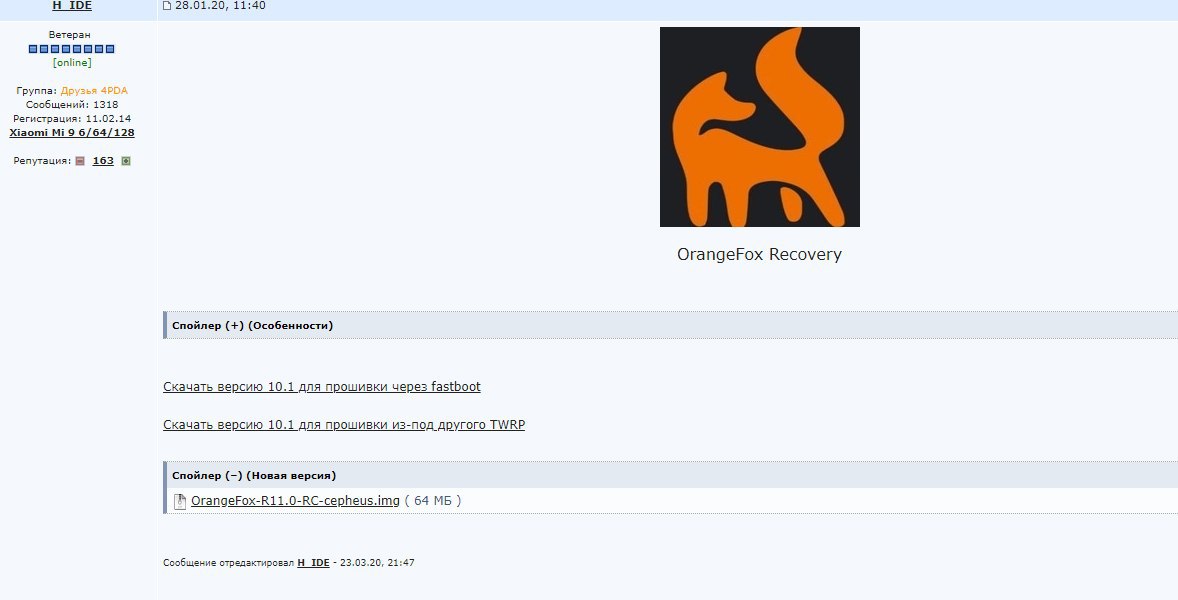
Task: Open H_IDE link in the edited-by note
Action: click(x=313, y=562)
